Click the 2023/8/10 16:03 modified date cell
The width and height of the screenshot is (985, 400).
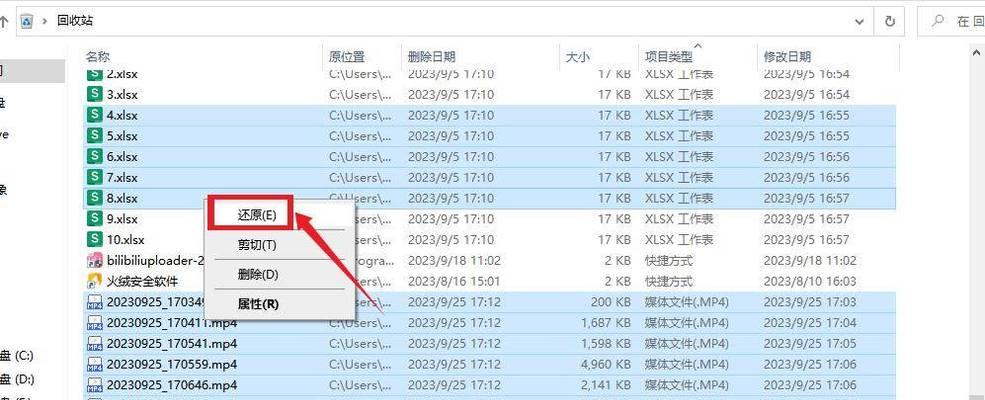point(810,281)
